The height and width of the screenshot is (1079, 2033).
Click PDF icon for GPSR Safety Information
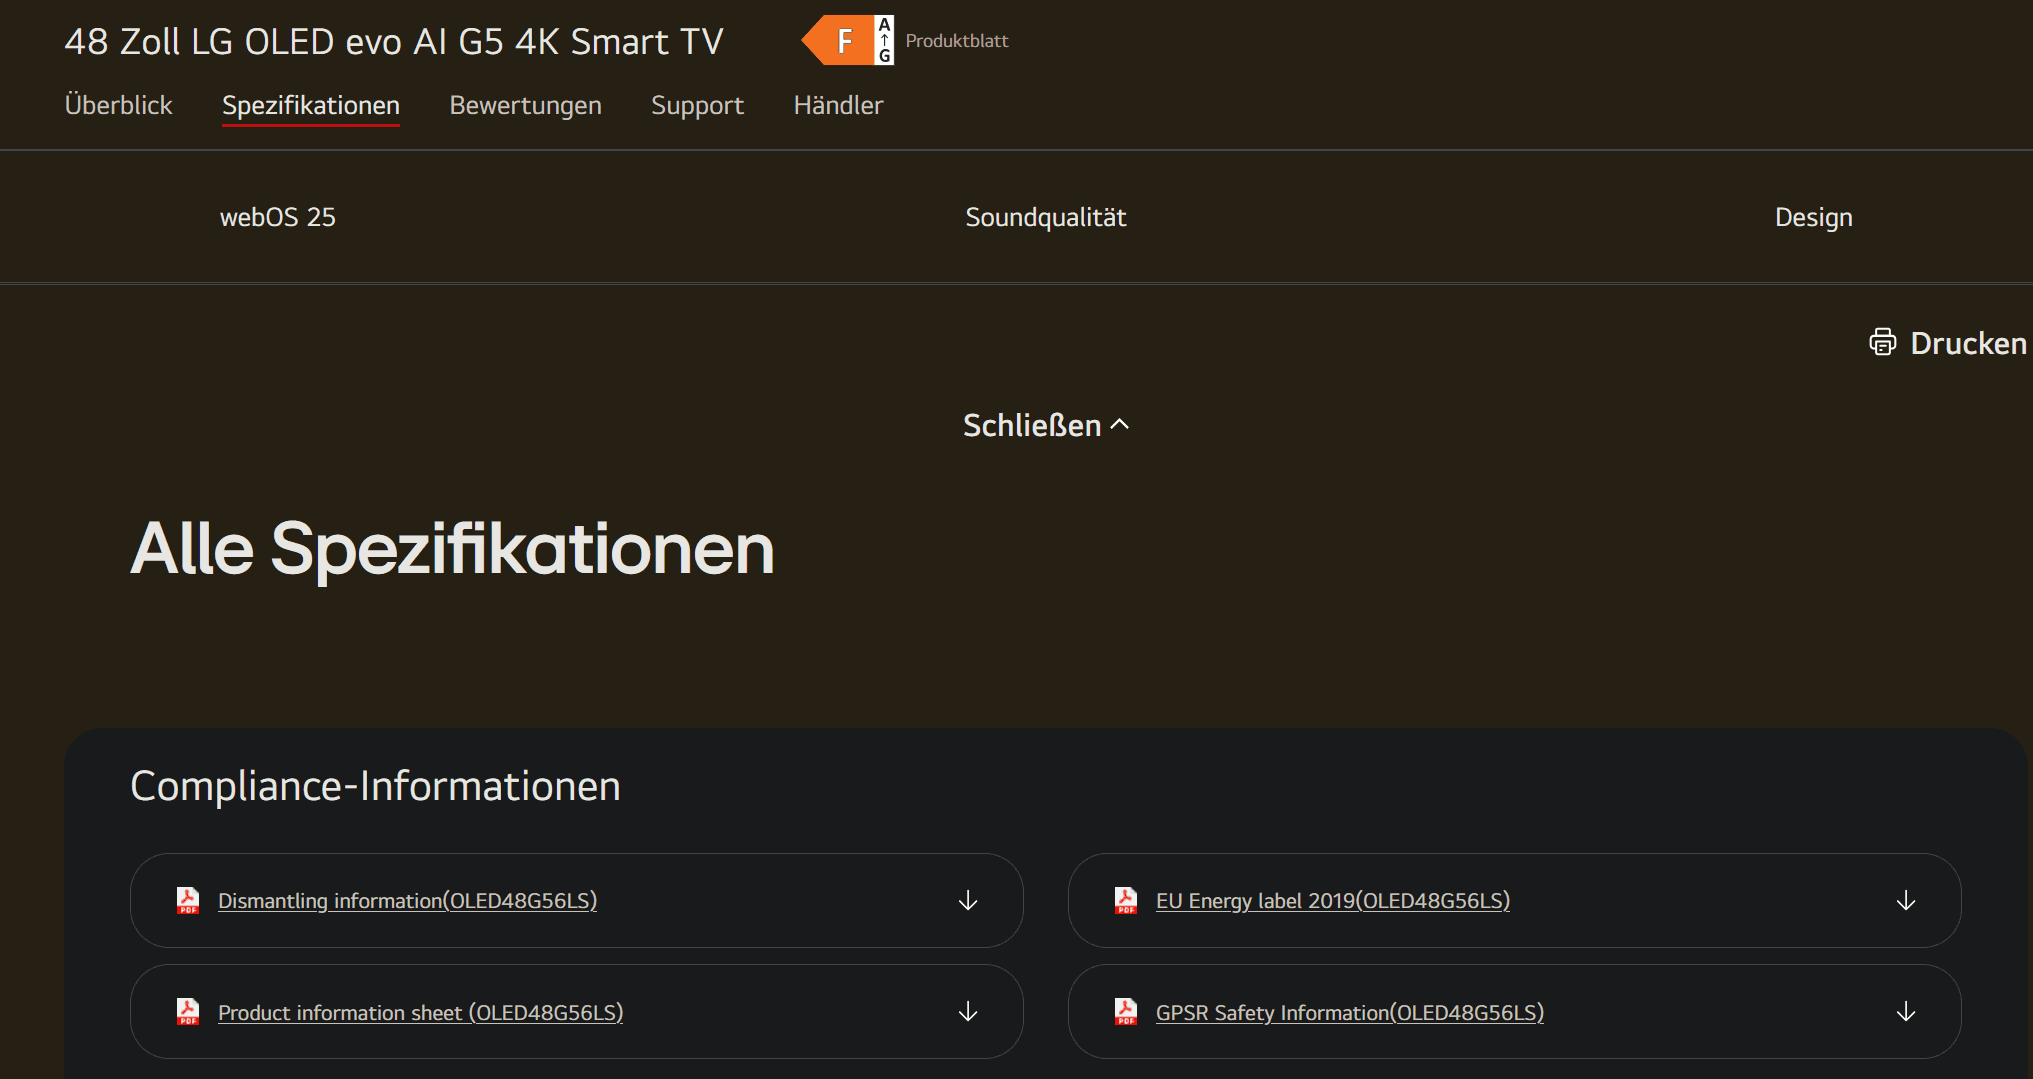1126,1012
